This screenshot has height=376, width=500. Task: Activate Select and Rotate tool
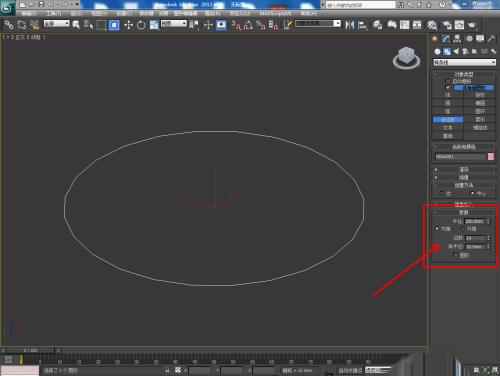(x=141, y=25)
